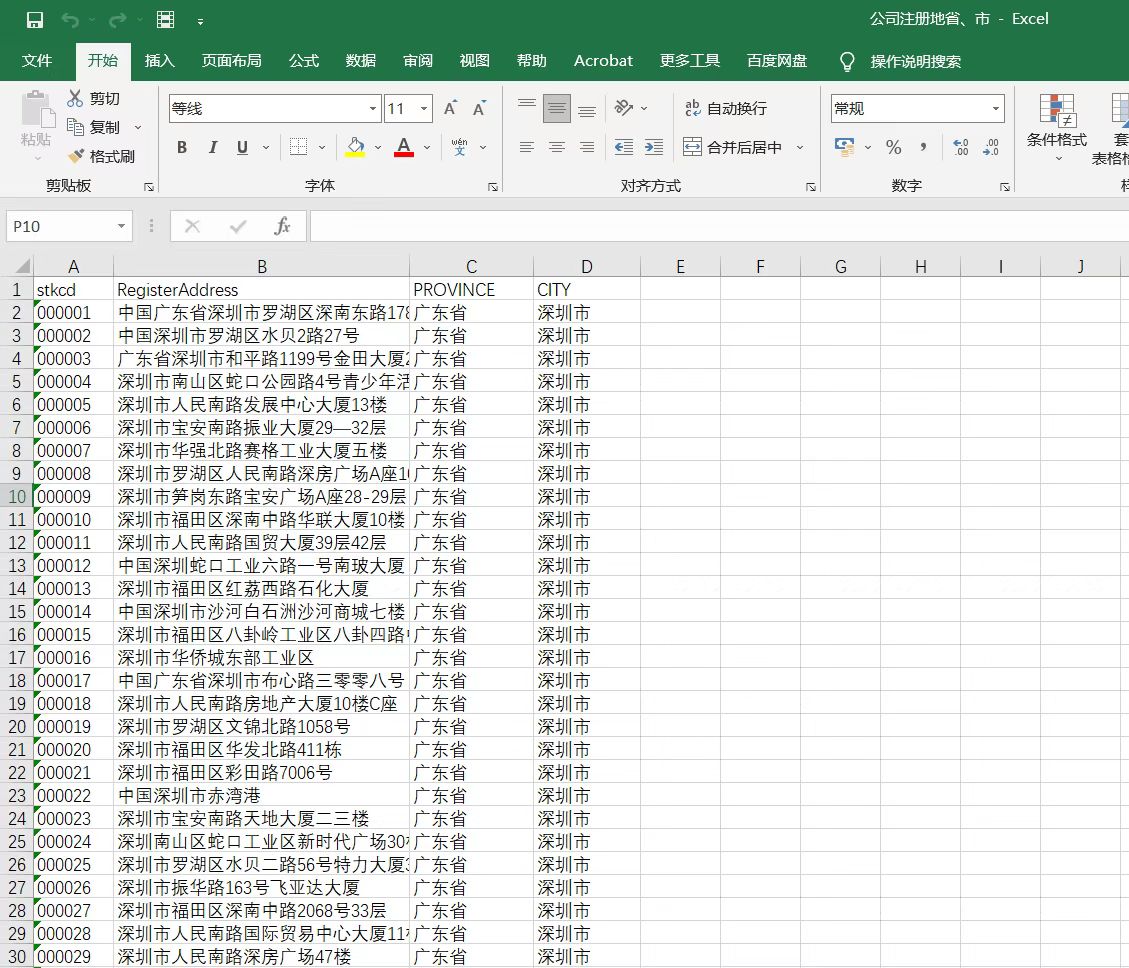The image size is (1129, 968).
Task: Expand the number format dropdown (常规)
Action: click(x=996, y=108)
